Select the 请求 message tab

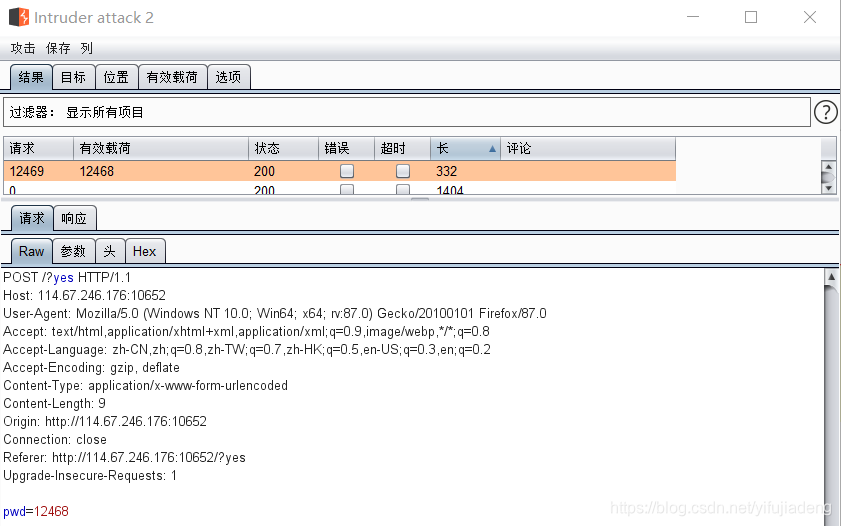(32, 218)
